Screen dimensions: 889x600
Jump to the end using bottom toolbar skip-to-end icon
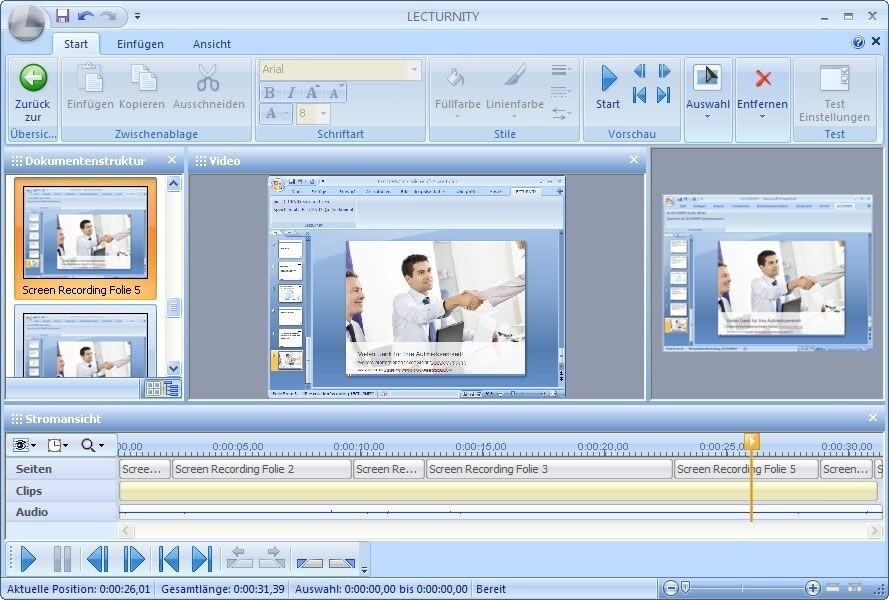(x=201, y=559)
